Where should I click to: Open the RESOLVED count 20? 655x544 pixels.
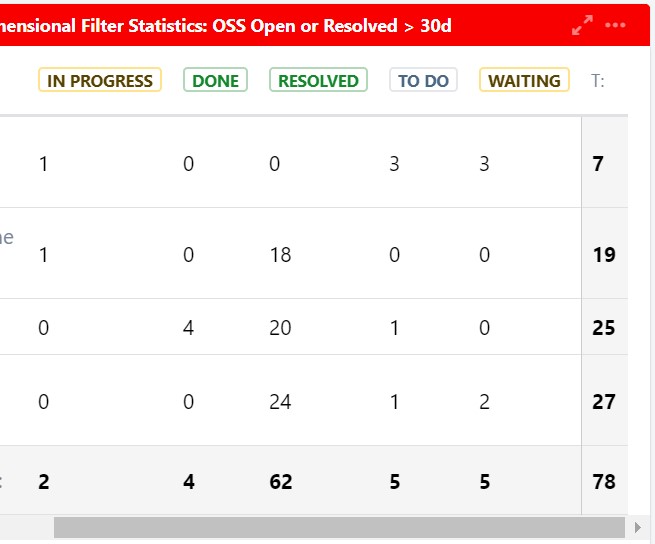(280, 328)
